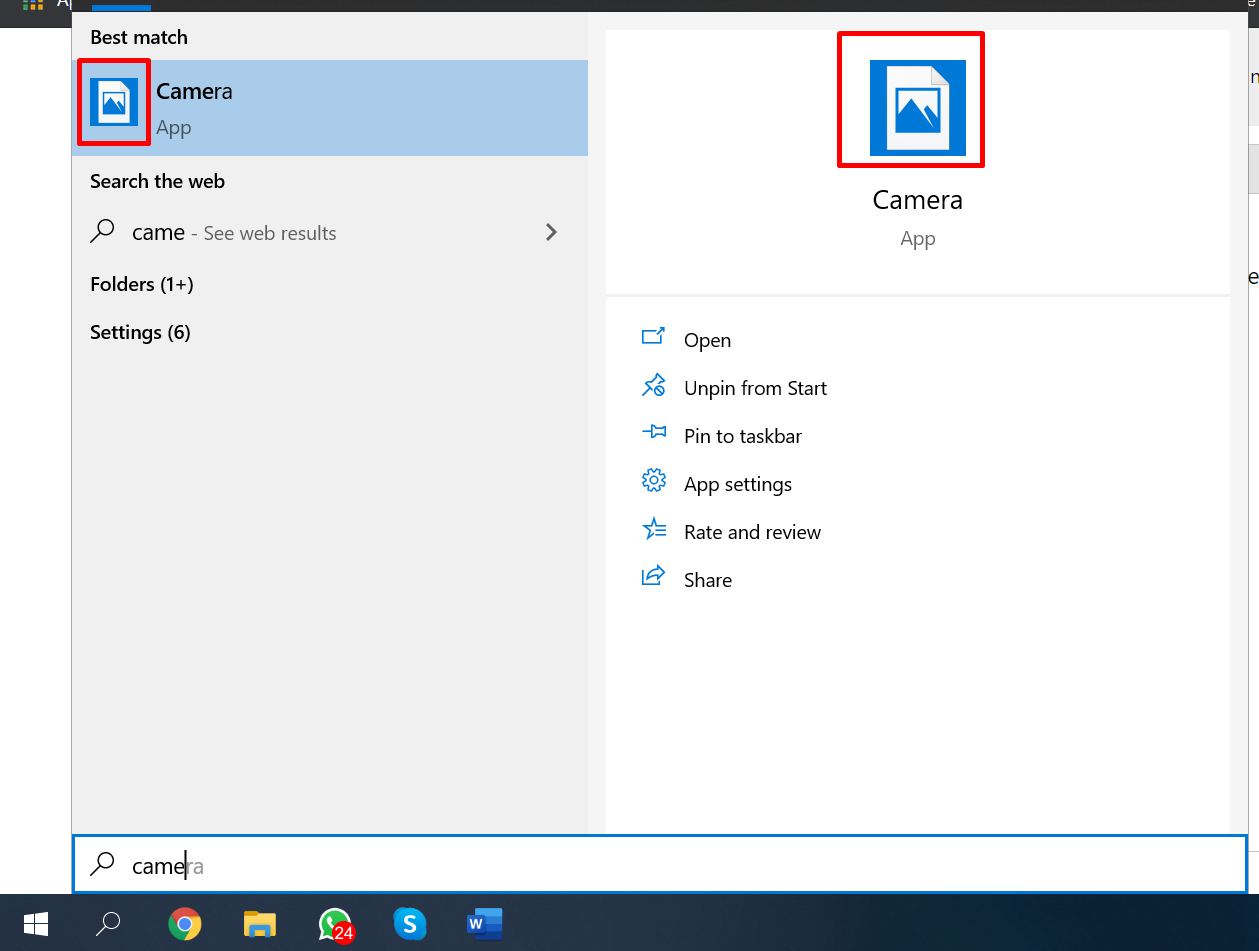The width and height of the screenshot is (1259, 951).
Task: Open File Explorer from the taskbar
Action: point(260,923)
